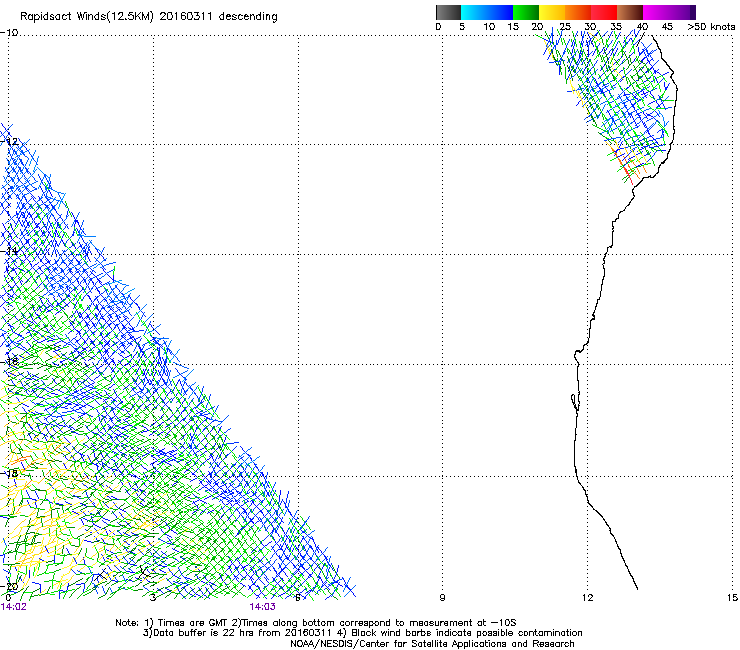The width and height of the screenshot is (740, 650).
Task: Click the 'Rapidsact Winds(12.5KM) 20160311 descending' title
Action: pyautogui.click(x=149, y=16)
